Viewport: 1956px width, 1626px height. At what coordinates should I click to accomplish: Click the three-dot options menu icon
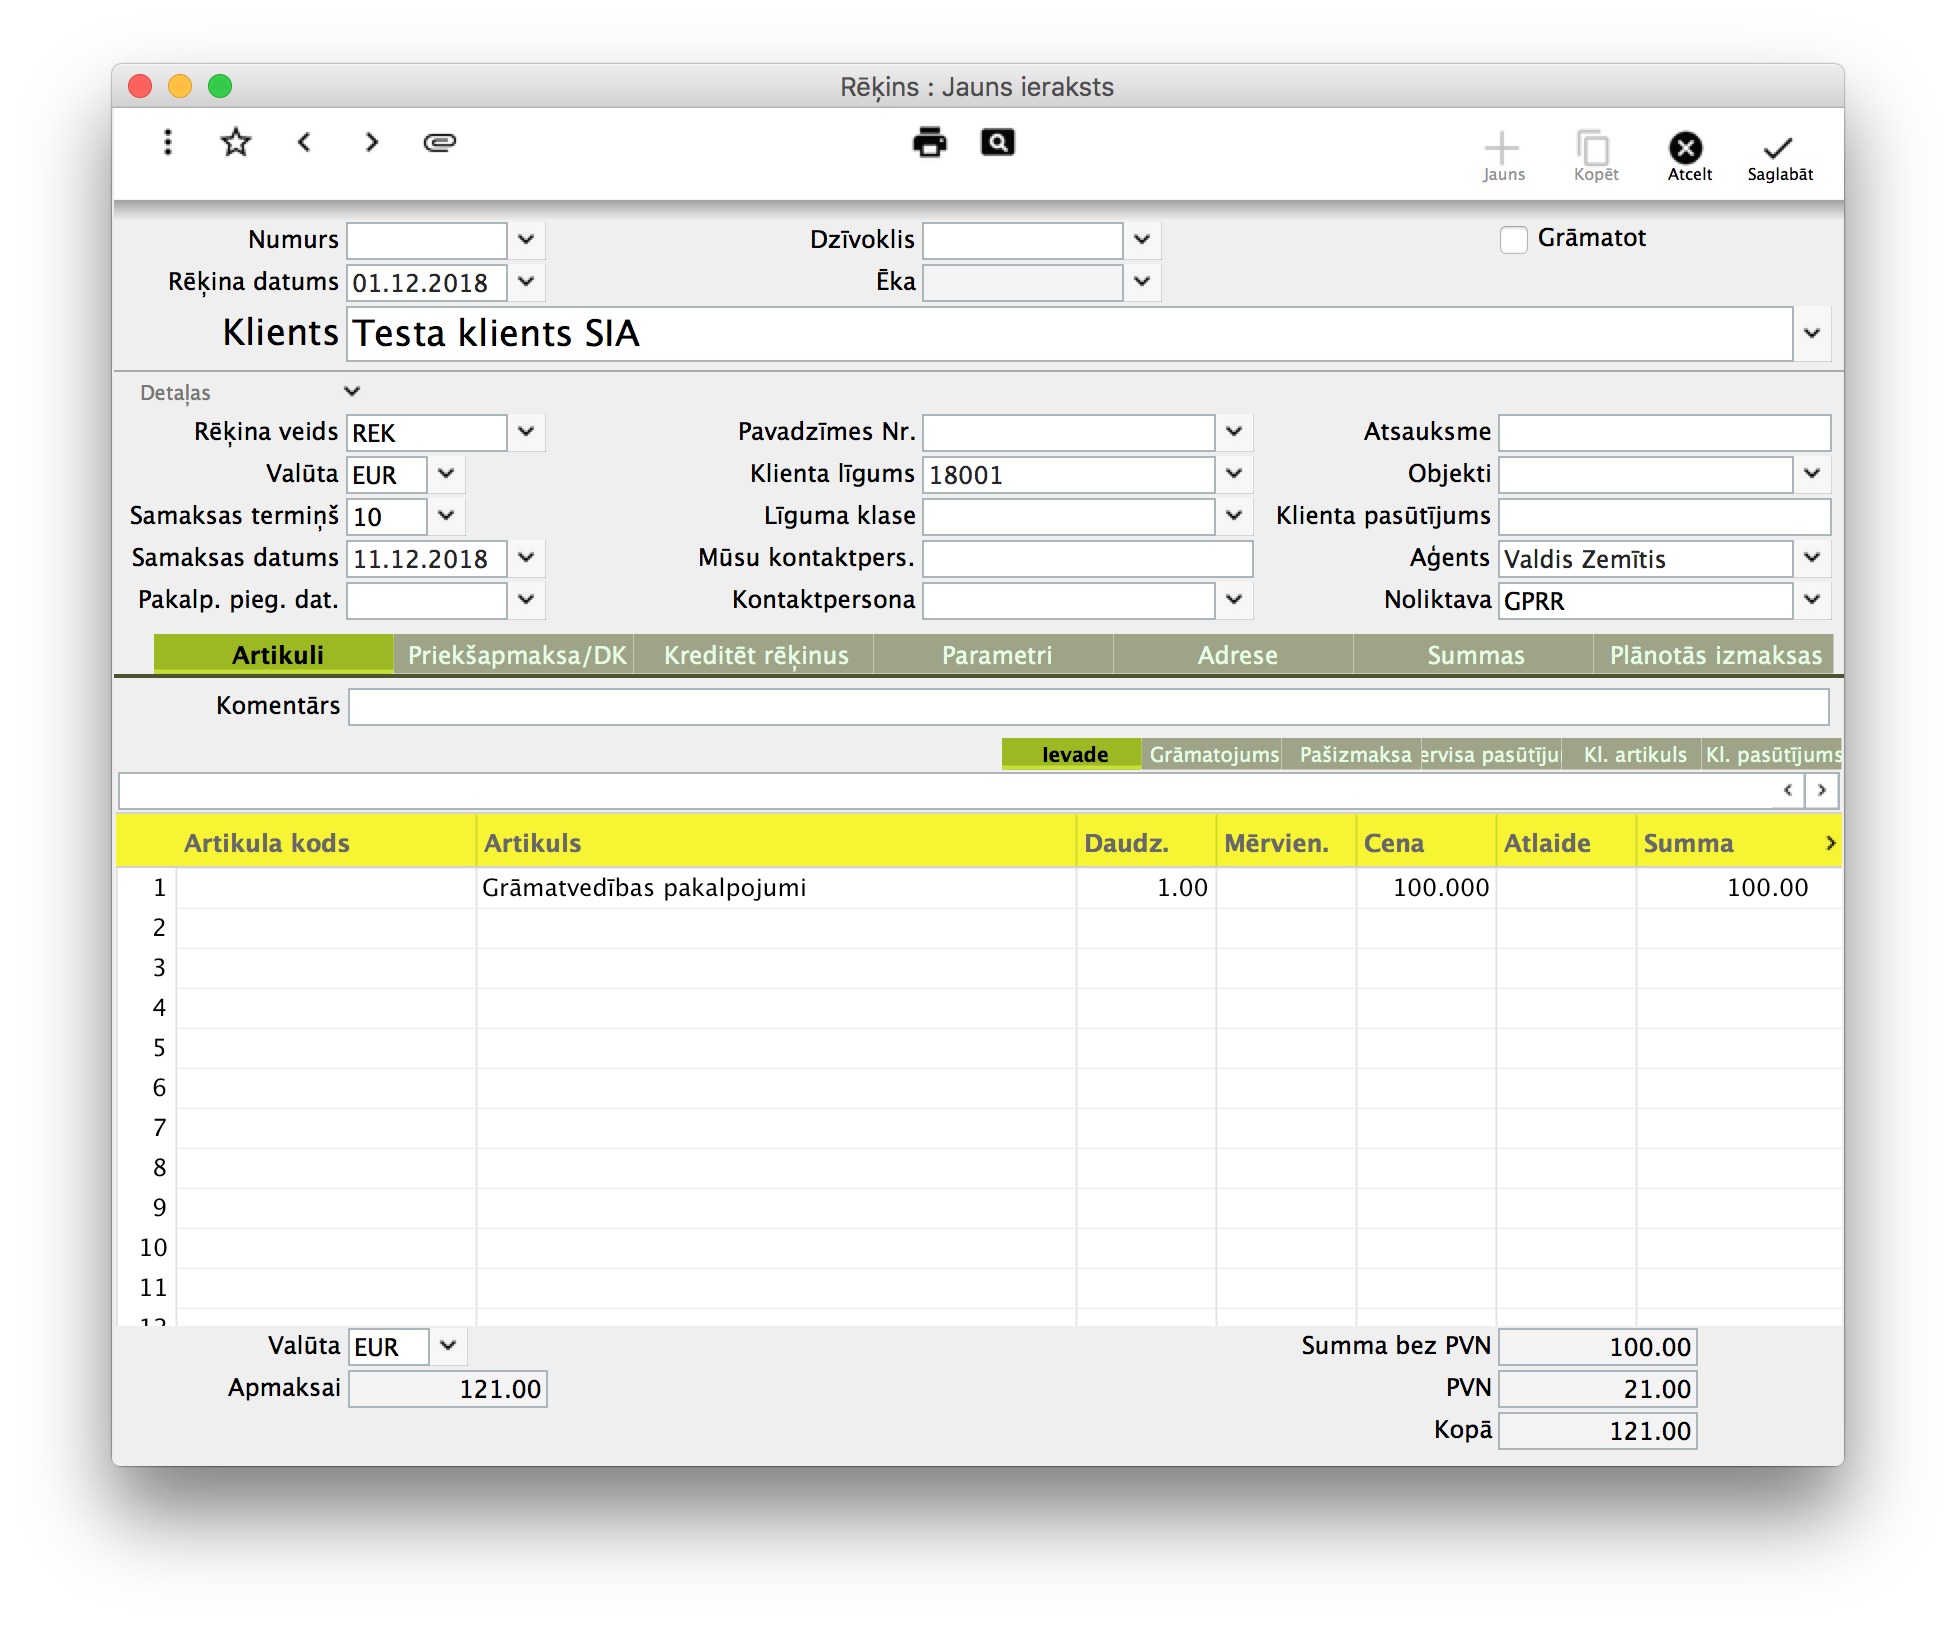pos(168,143)
